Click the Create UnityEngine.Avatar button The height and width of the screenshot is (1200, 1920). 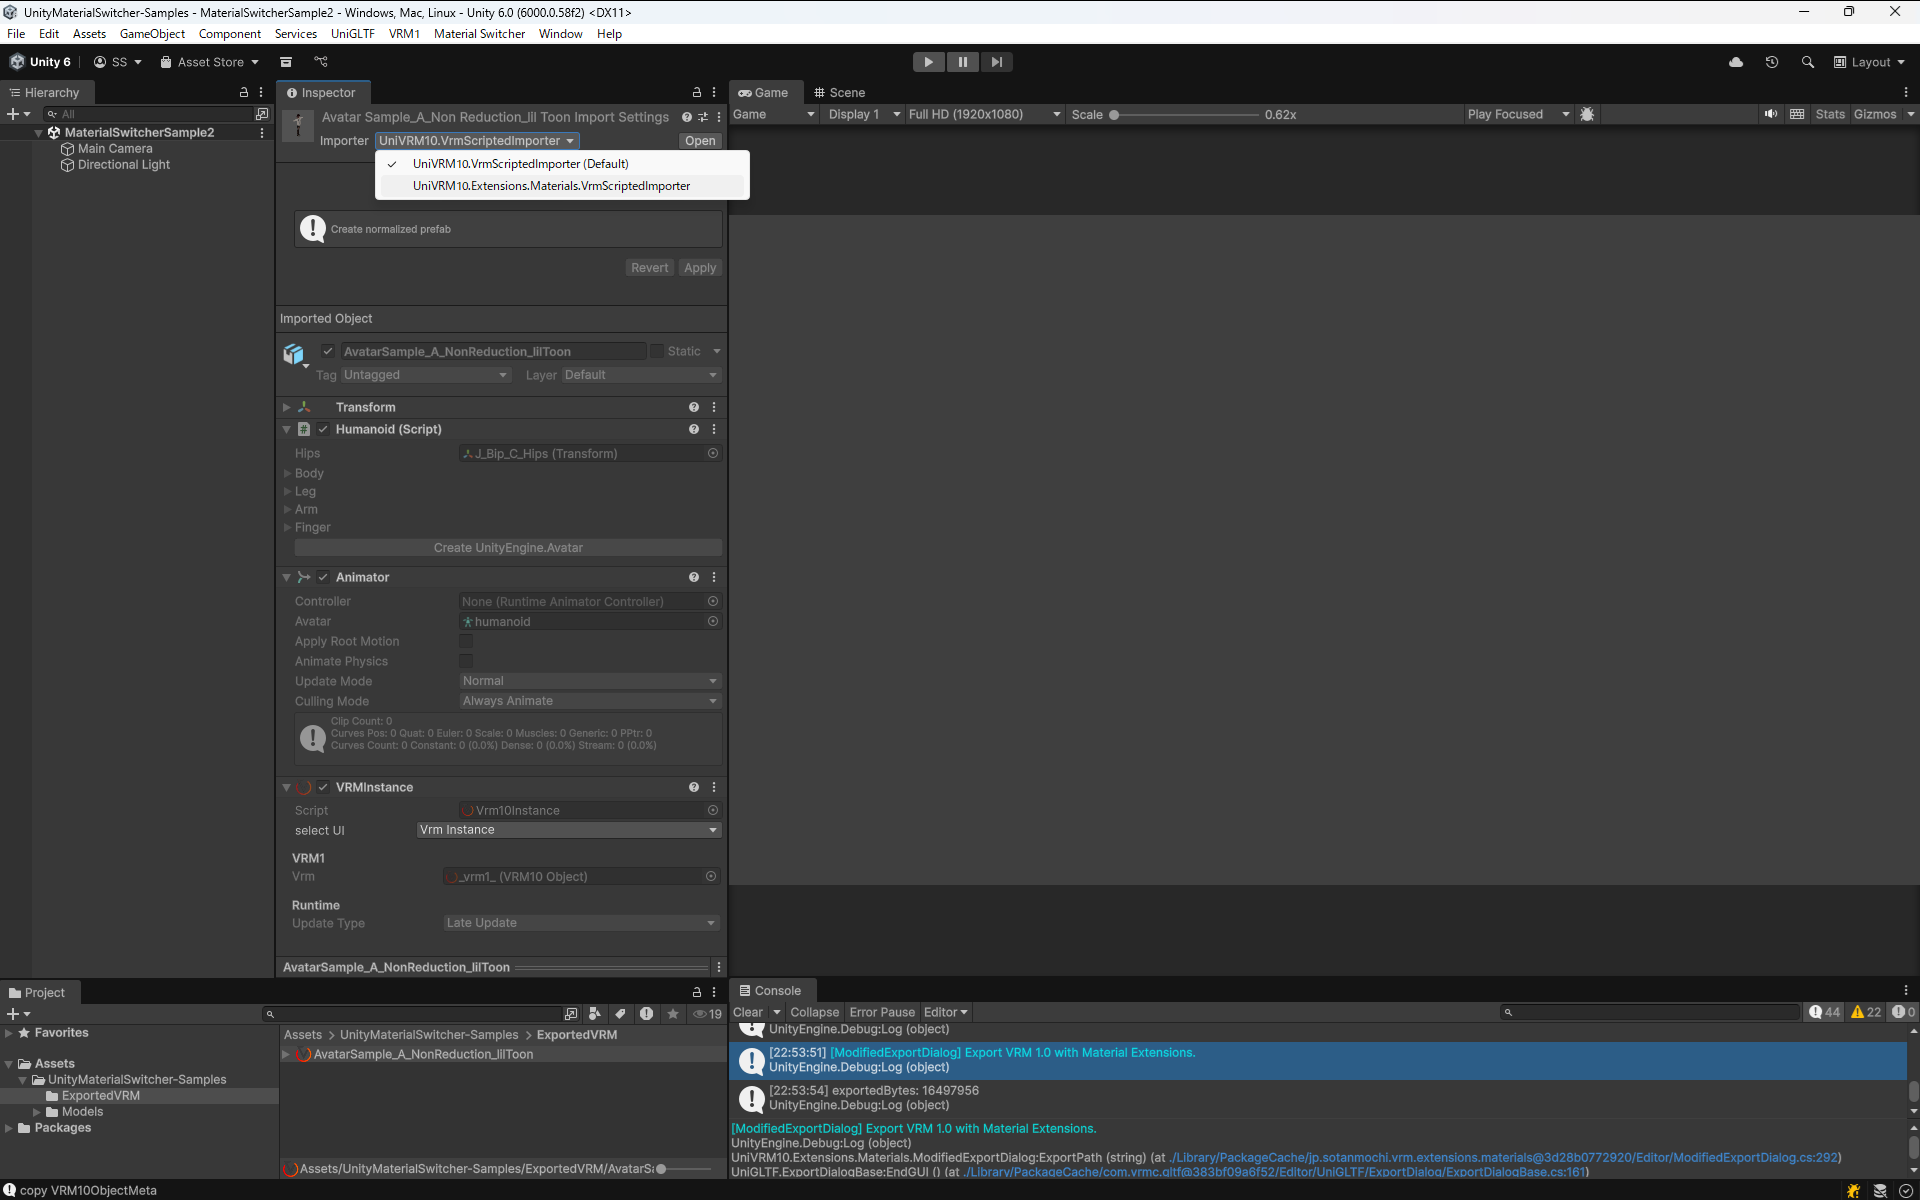(508, 548)
